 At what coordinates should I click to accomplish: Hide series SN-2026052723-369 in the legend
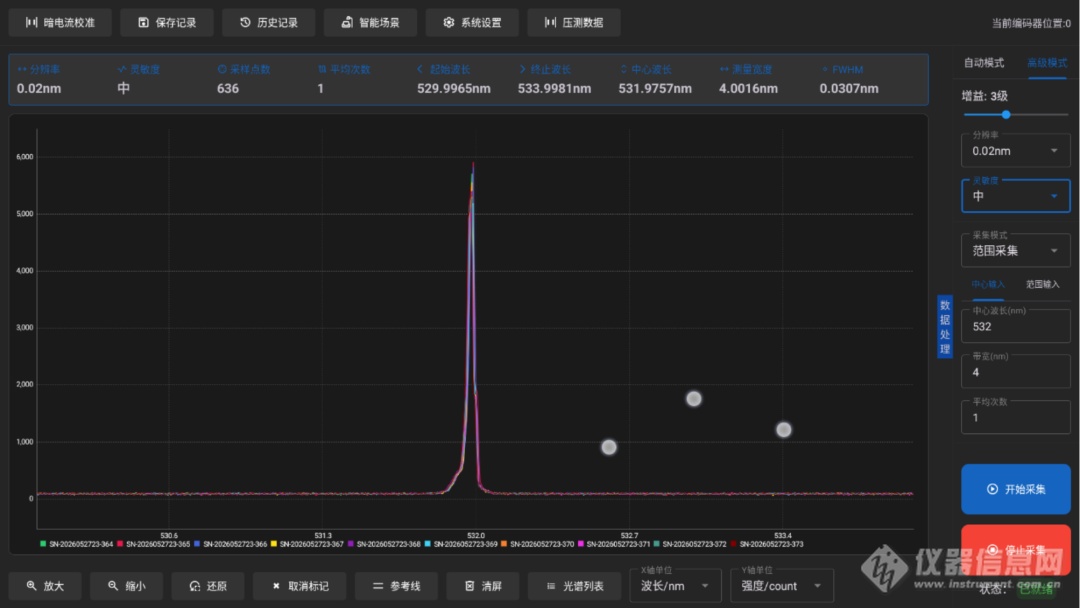pyautogui.click(x=461, y=544)
